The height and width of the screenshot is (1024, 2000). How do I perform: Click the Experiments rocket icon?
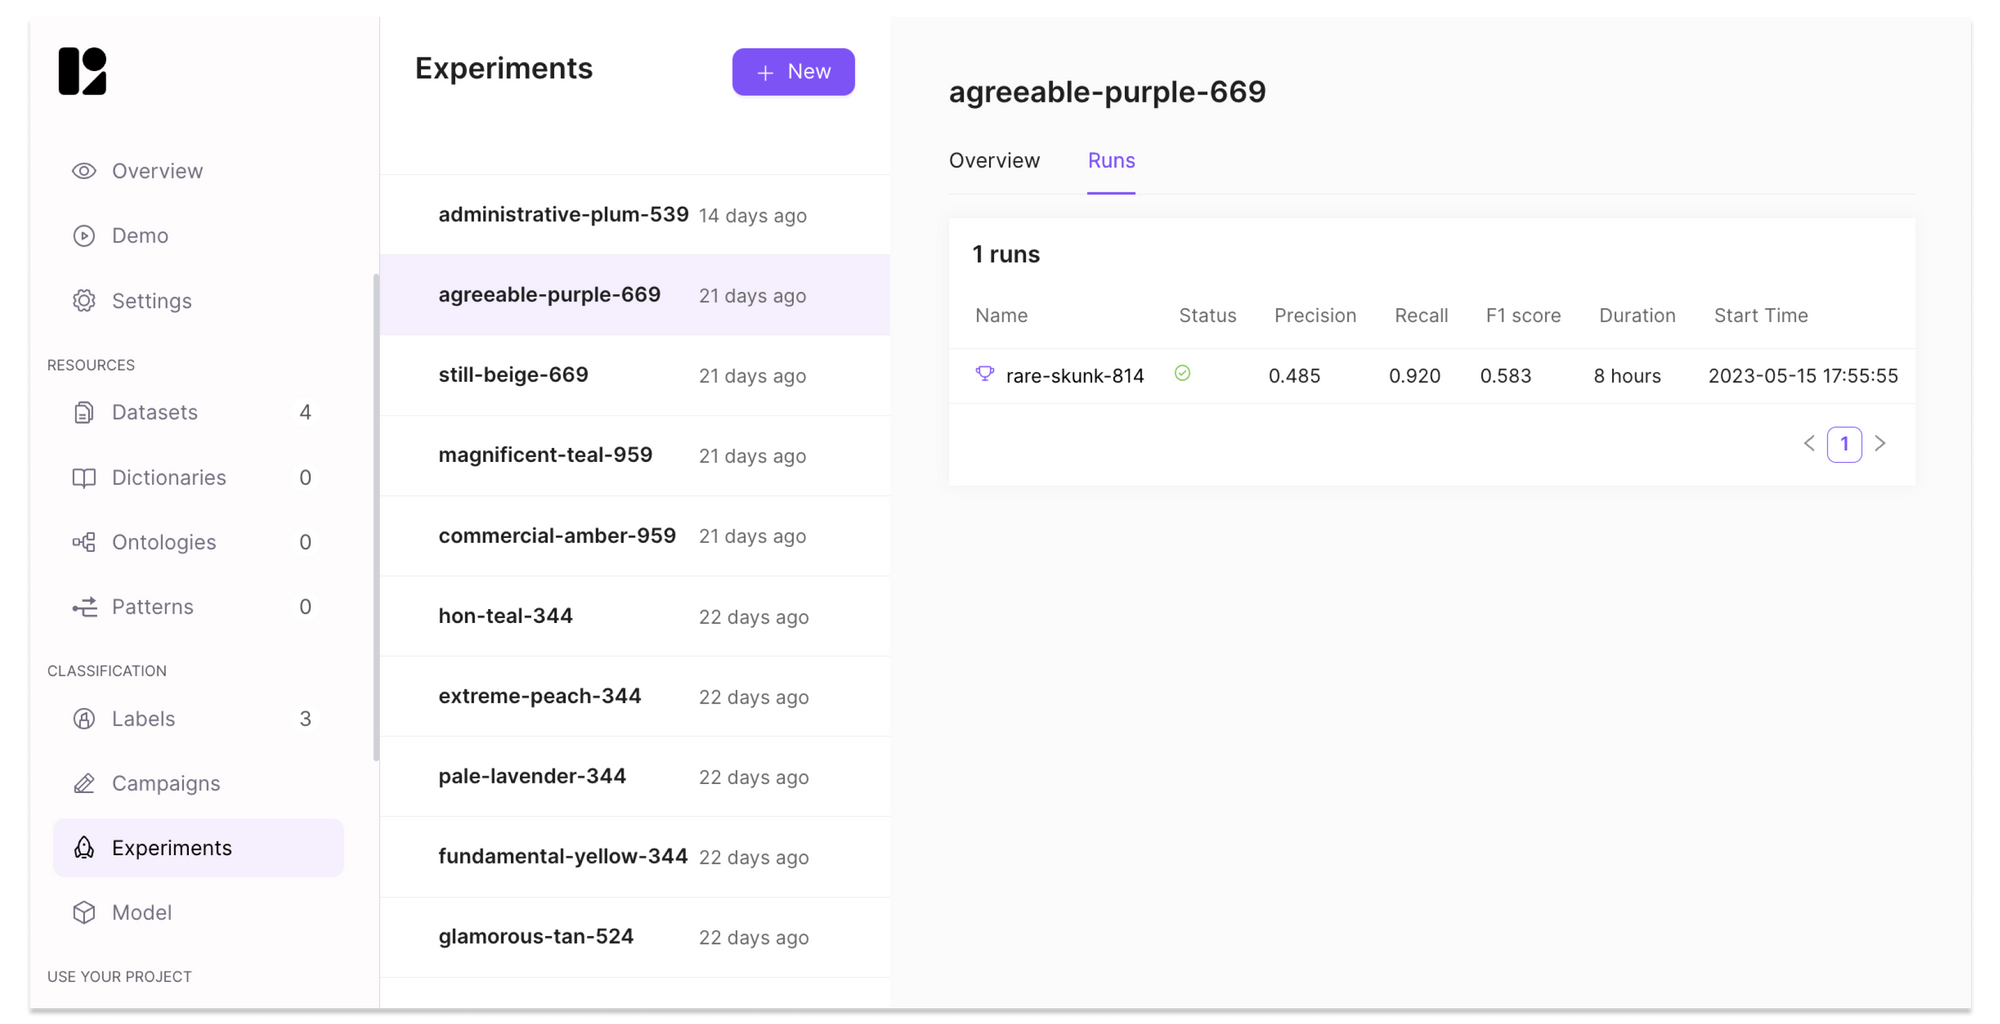[x=84, y=847]
